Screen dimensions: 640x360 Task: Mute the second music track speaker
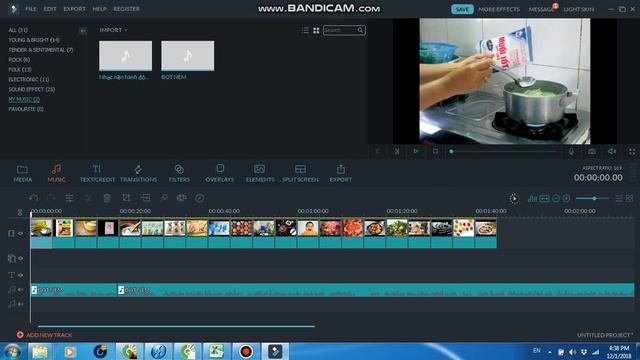(x=20, y=304)
